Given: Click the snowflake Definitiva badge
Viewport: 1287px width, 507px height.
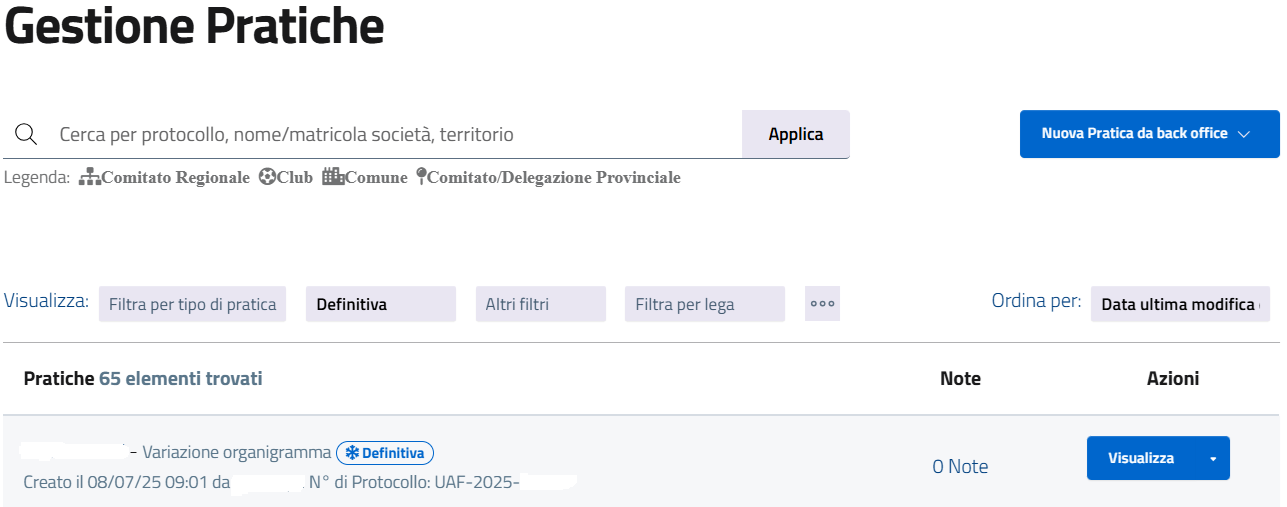Looking at the screenshot, I should pos(384,453).
